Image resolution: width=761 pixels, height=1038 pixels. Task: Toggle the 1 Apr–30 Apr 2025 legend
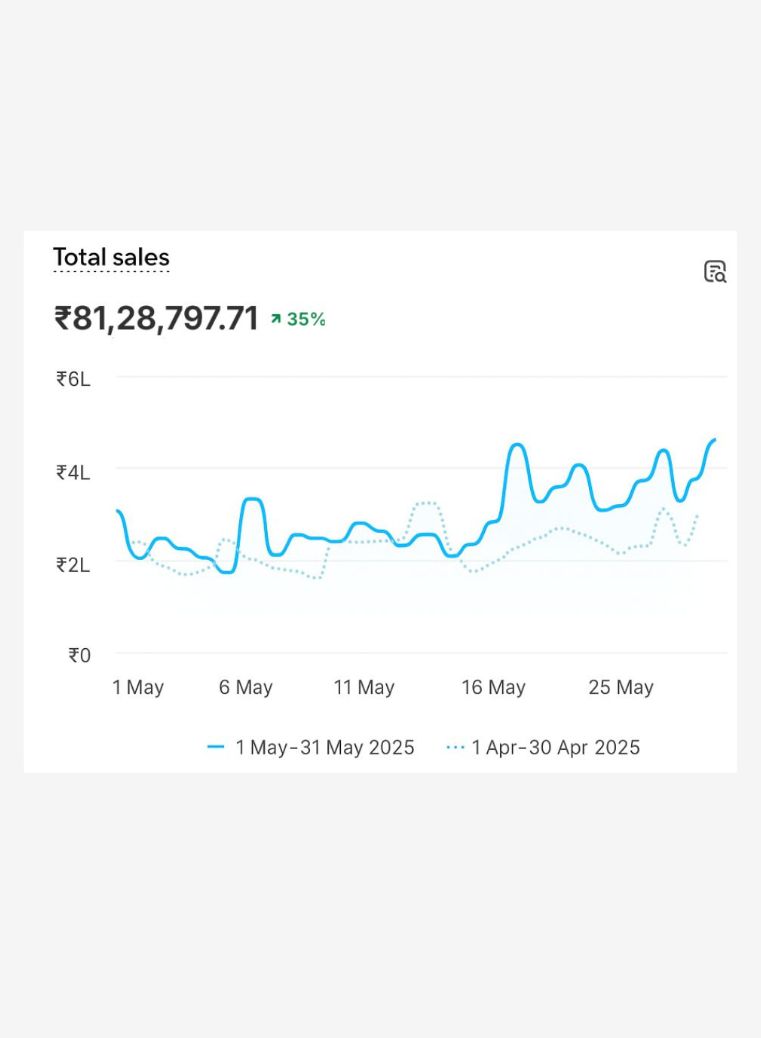543,747
